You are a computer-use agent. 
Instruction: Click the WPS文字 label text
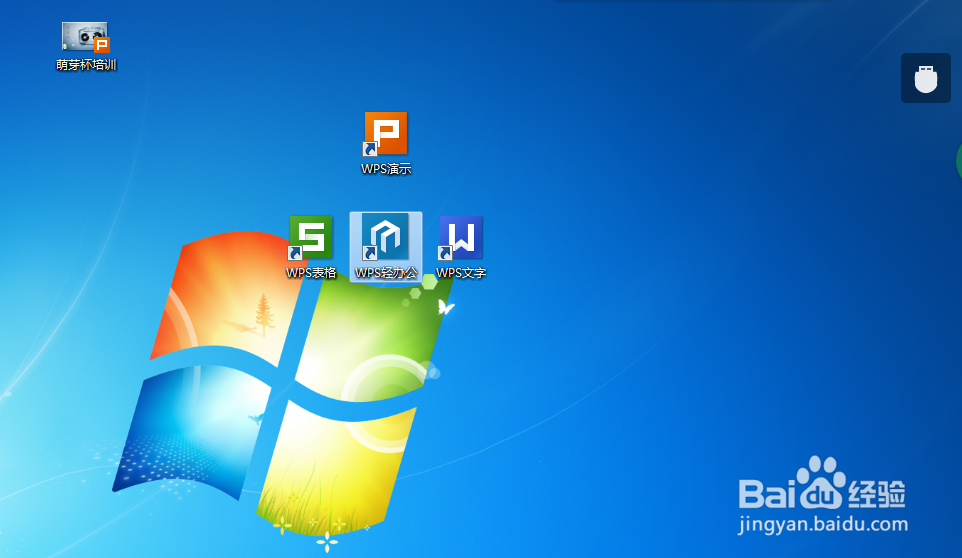(461, 273)
